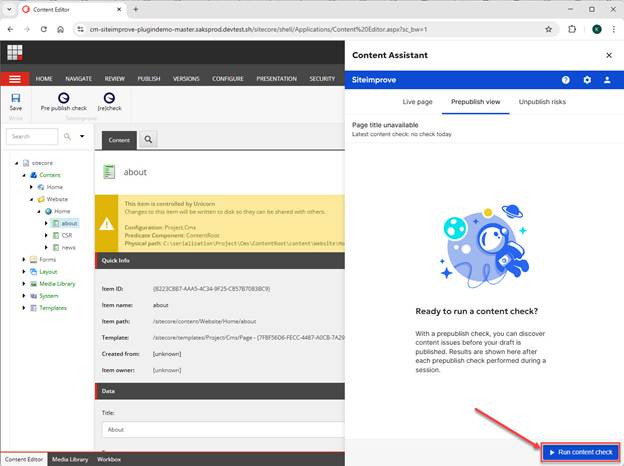Open the CONFIGURE ribbon tab

pos(228,79)
